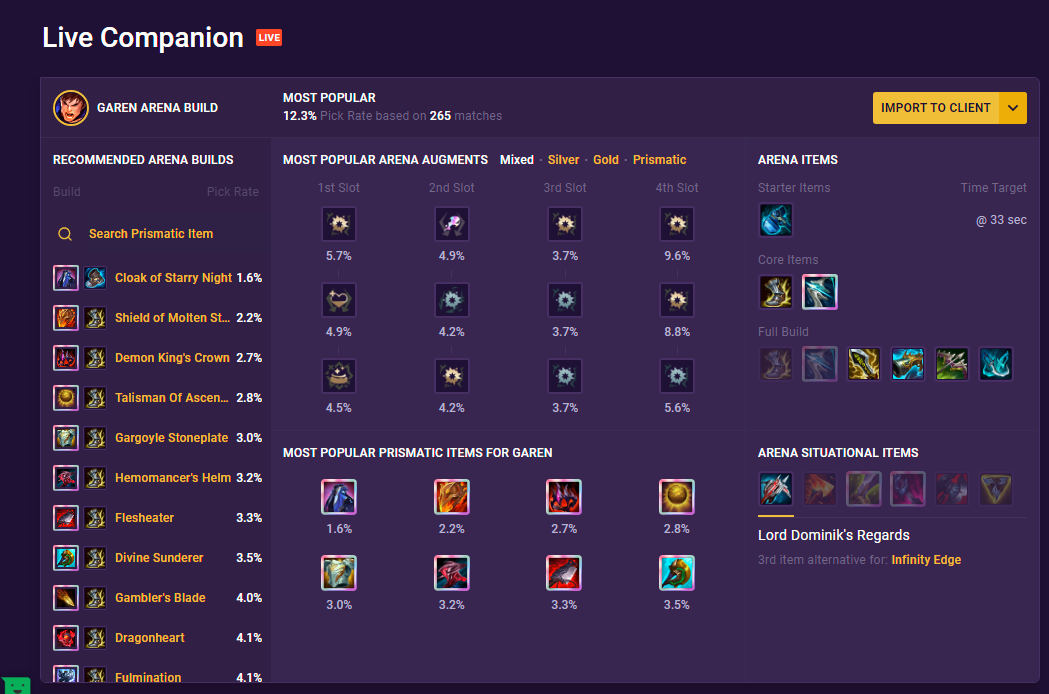Click the 5.7% augment icon in 1st Slot

(x=339, y=224)
